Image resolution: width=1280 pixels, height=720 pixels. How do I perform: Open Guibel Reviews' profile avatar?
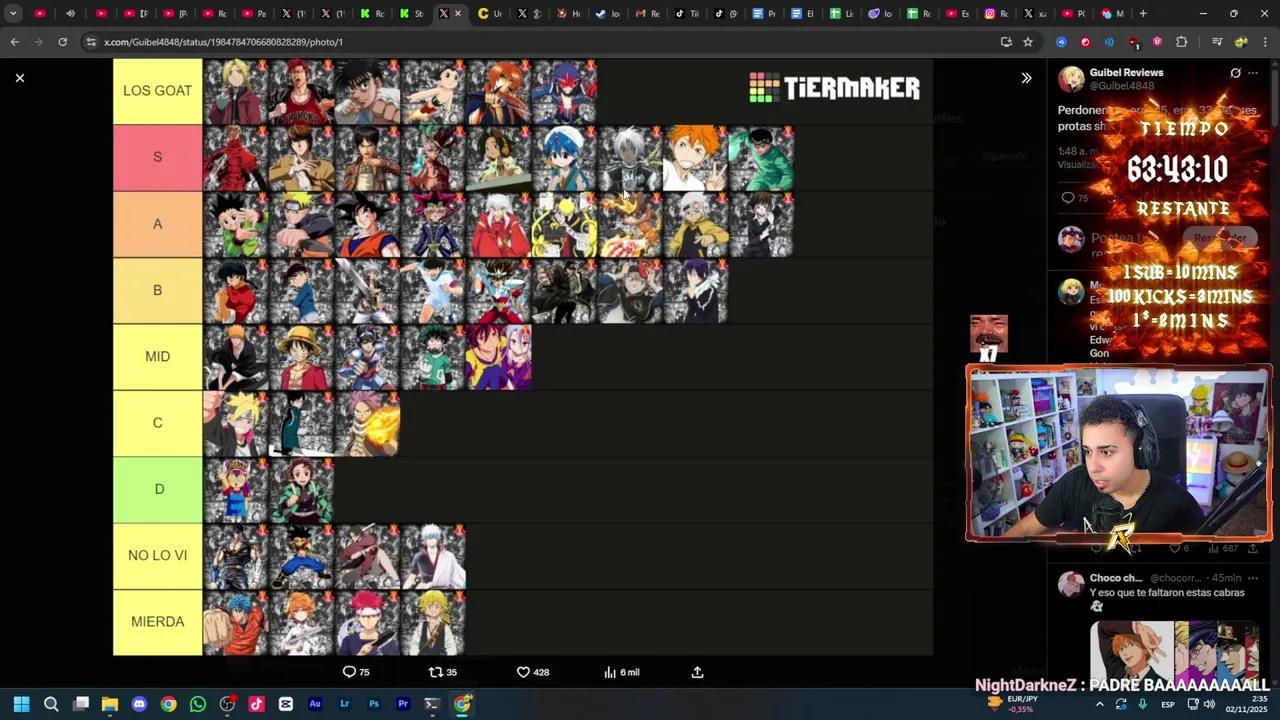[1071, 80]
